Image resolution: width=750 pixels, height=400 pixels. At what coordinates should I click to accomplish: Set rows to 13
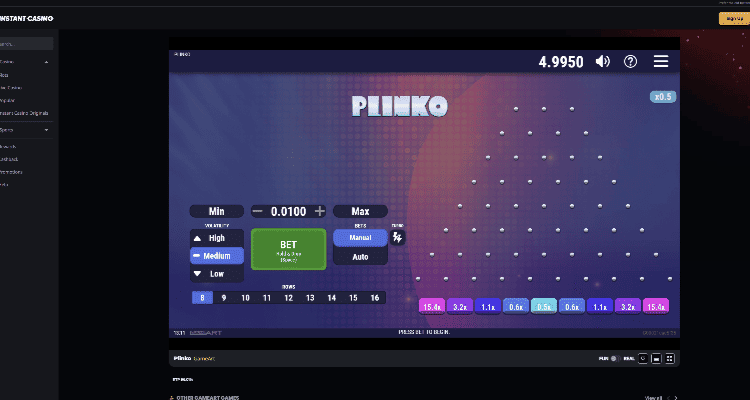click(310, 298)
